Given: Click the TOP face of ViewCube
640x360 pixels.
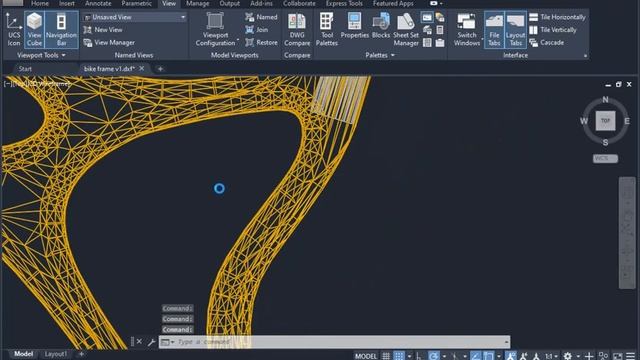Looking at the screenshot, I should coord(605,121).
